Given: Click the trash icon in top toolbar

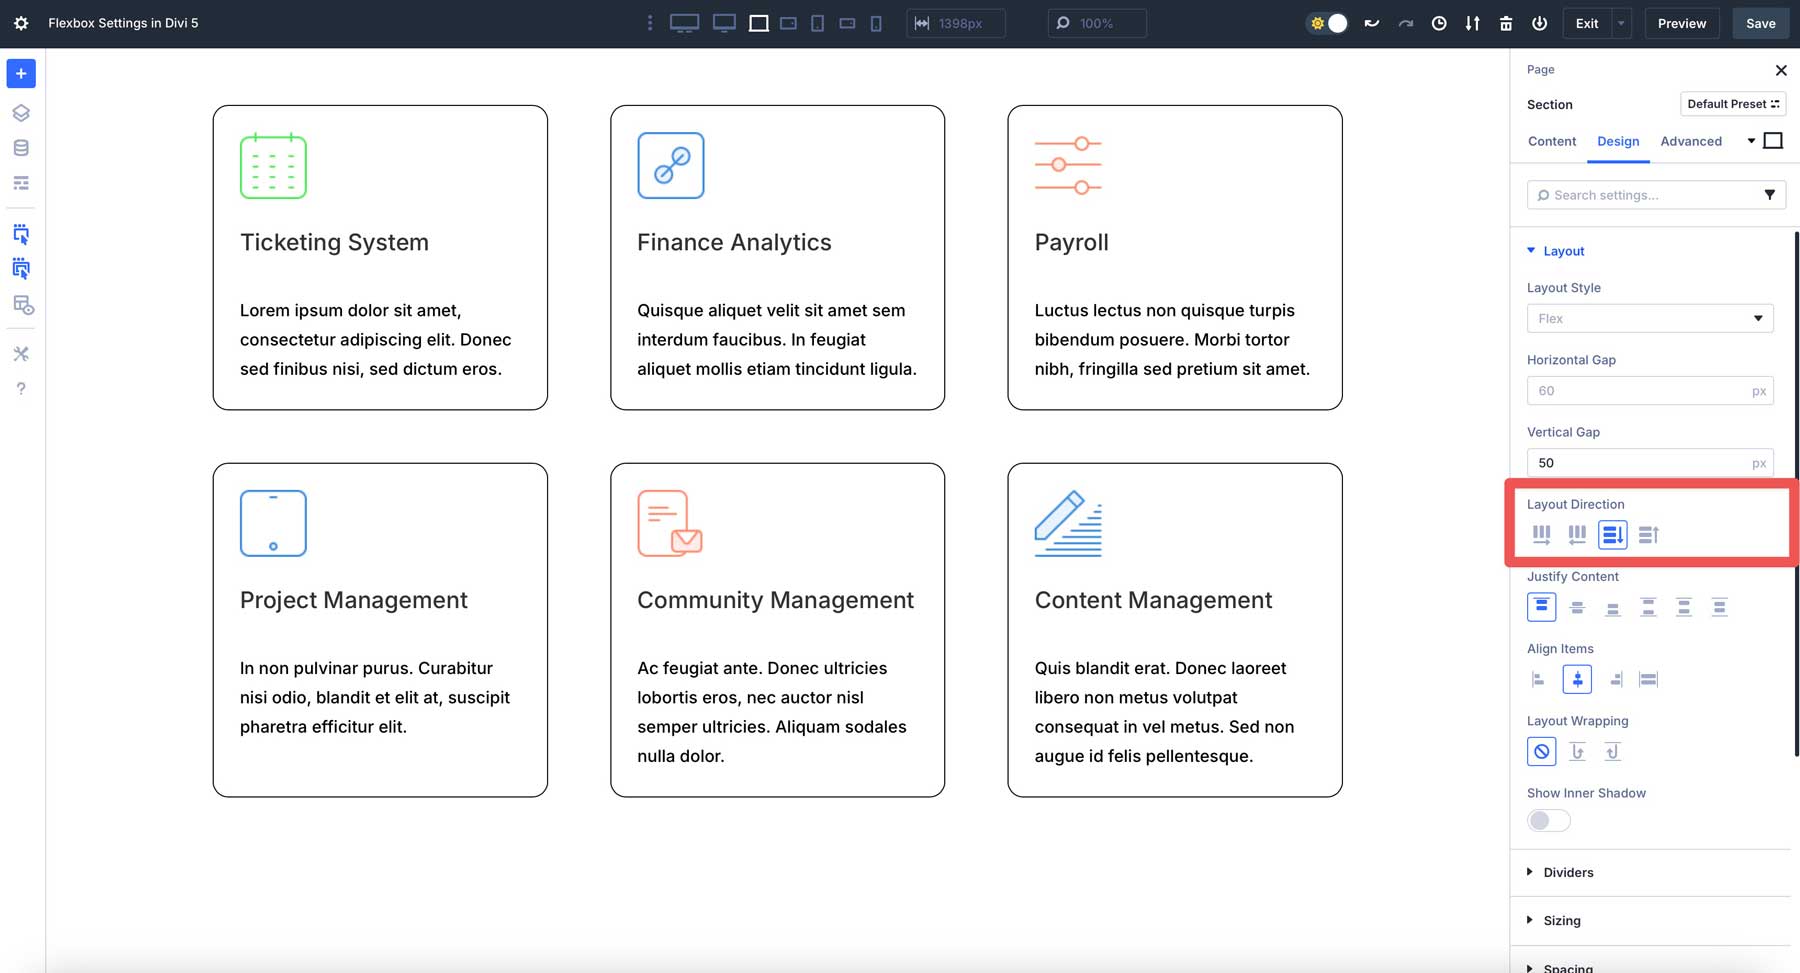Looking at the screenshot, I should [1506, 23].
